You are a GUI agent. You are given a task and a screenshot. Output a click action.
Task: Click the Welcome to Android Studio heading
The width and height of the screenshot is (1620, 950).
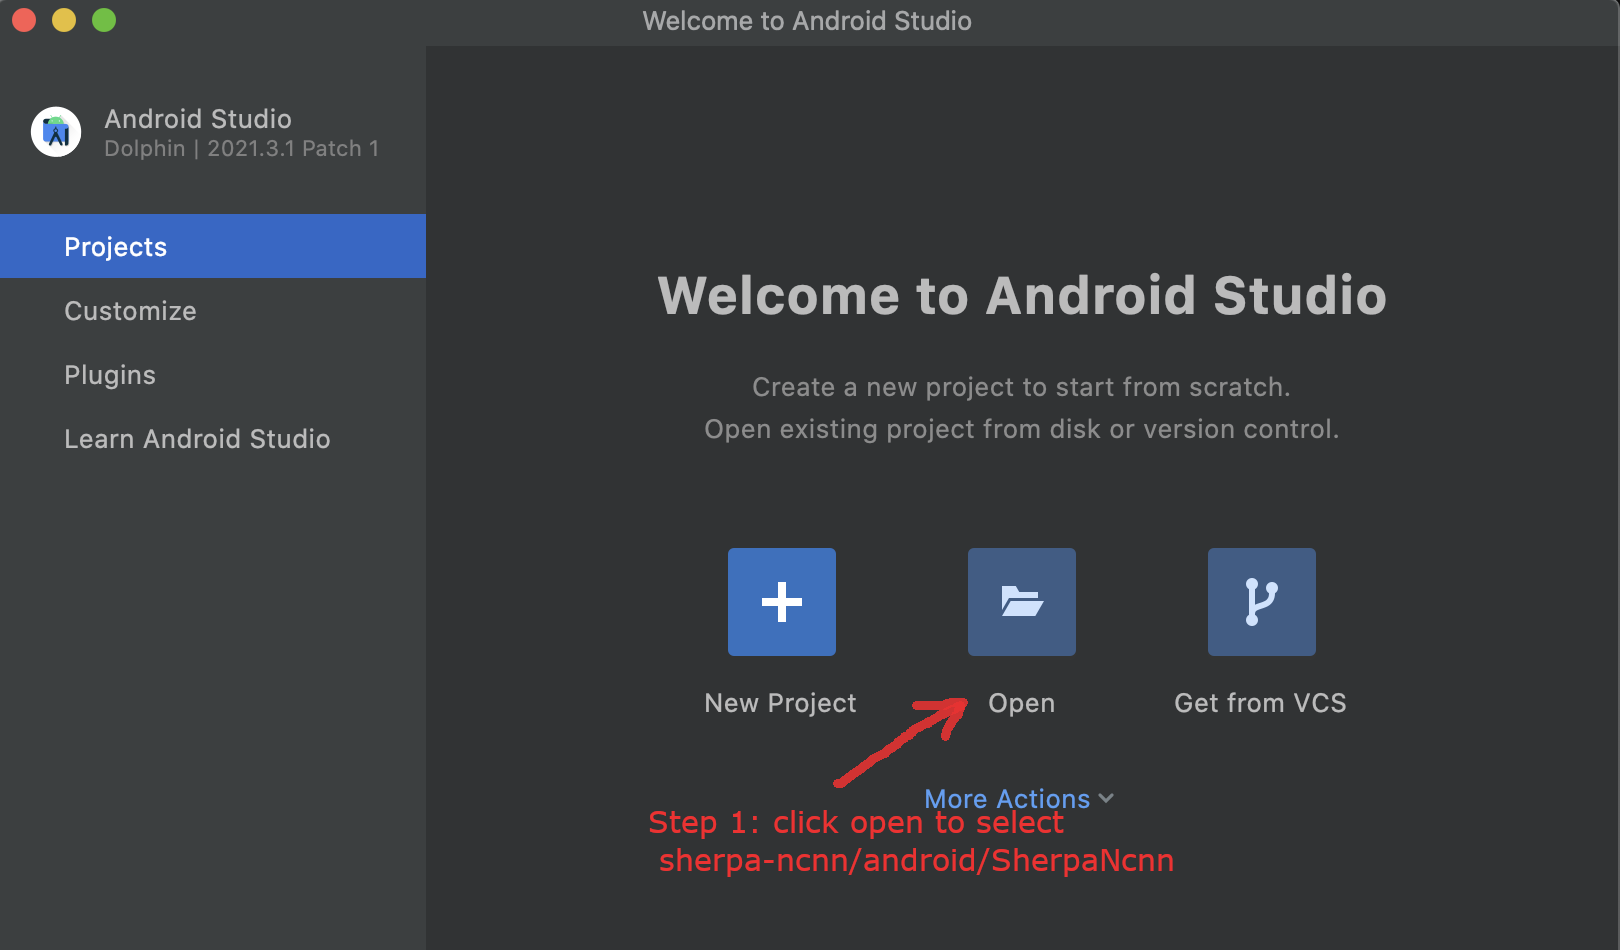click(1022, 295)
